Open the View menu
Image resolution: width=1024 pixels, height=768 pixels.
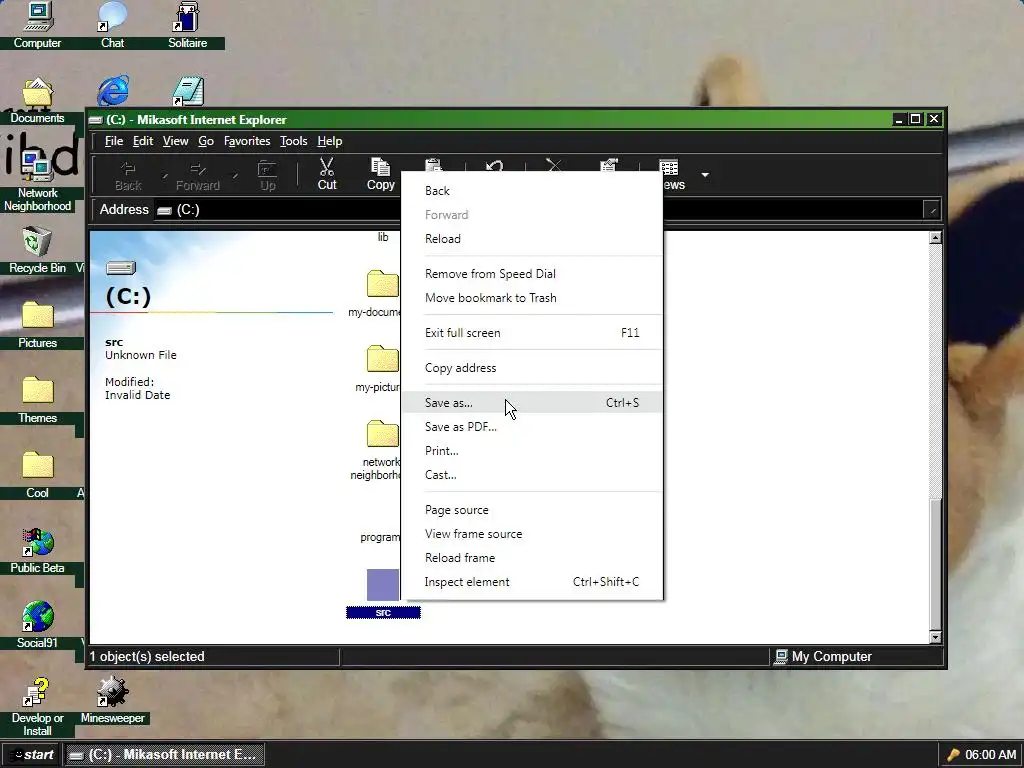(175, 141)
